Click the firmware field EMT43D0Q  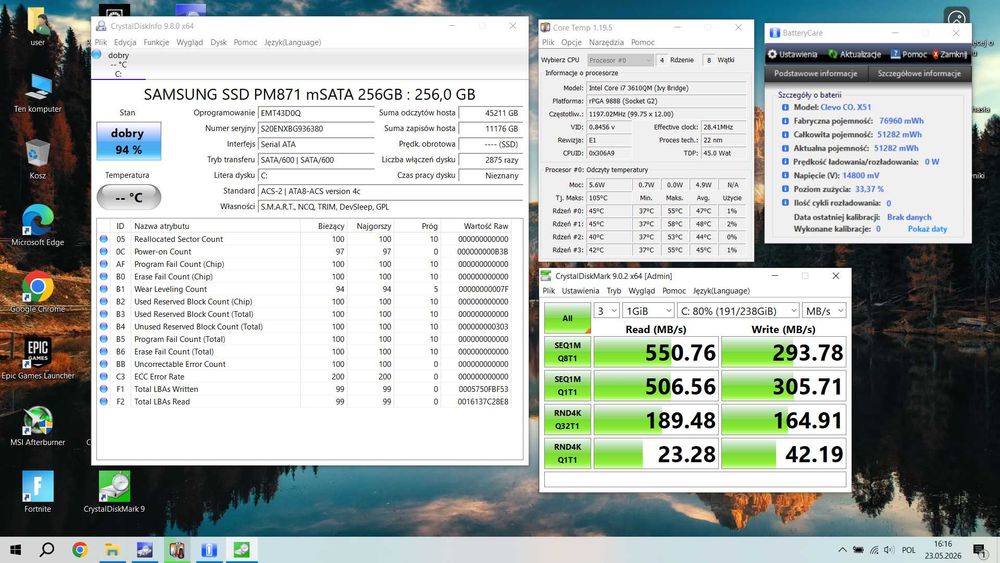(316, 113)
